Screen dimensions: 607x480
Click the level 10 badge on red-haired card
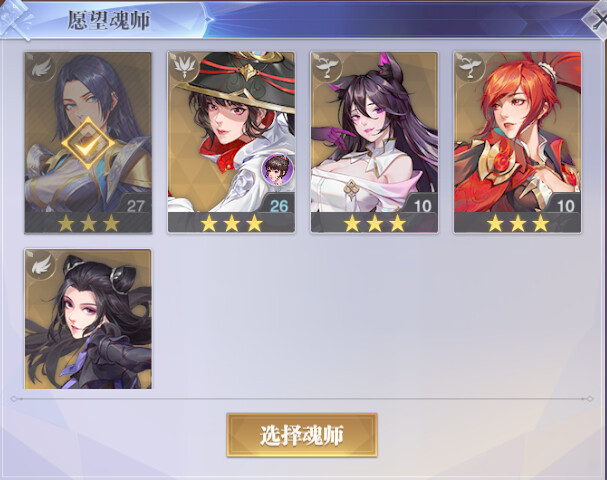pos(564,204)
